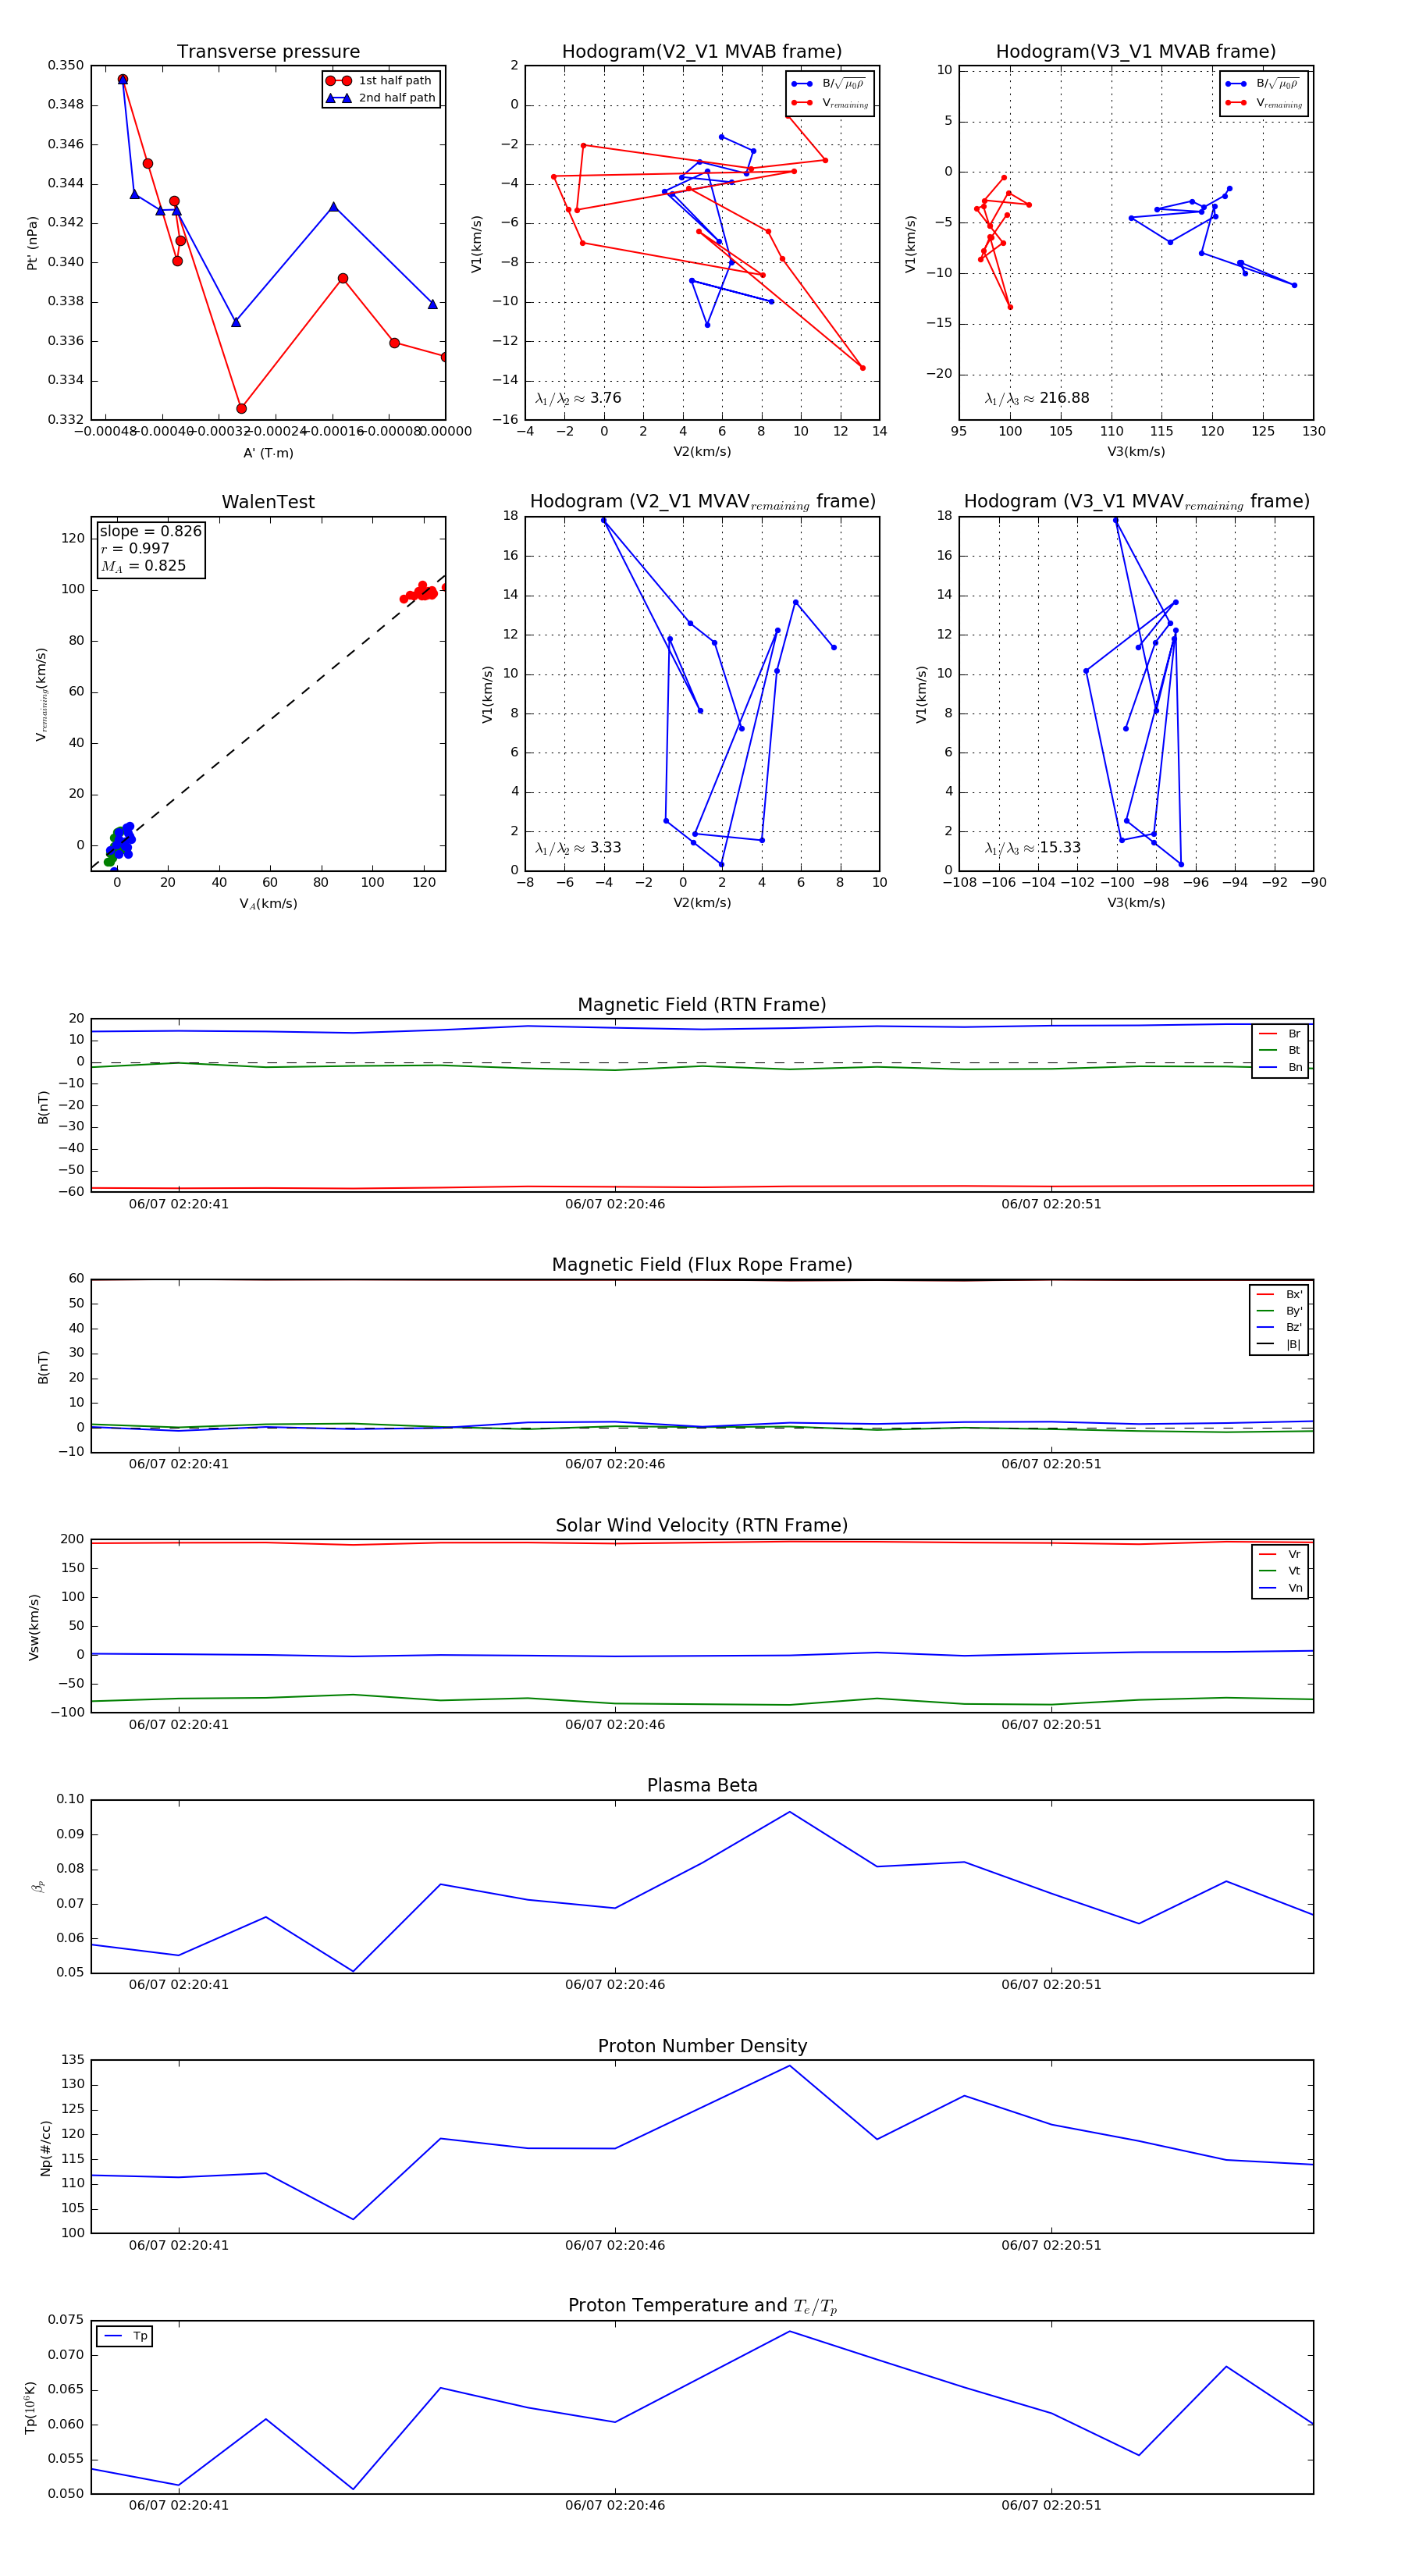Viewport: 1405px width, 2576px height.
Task: Click the "Tp" legend entry
Action: coord(125,2336)
